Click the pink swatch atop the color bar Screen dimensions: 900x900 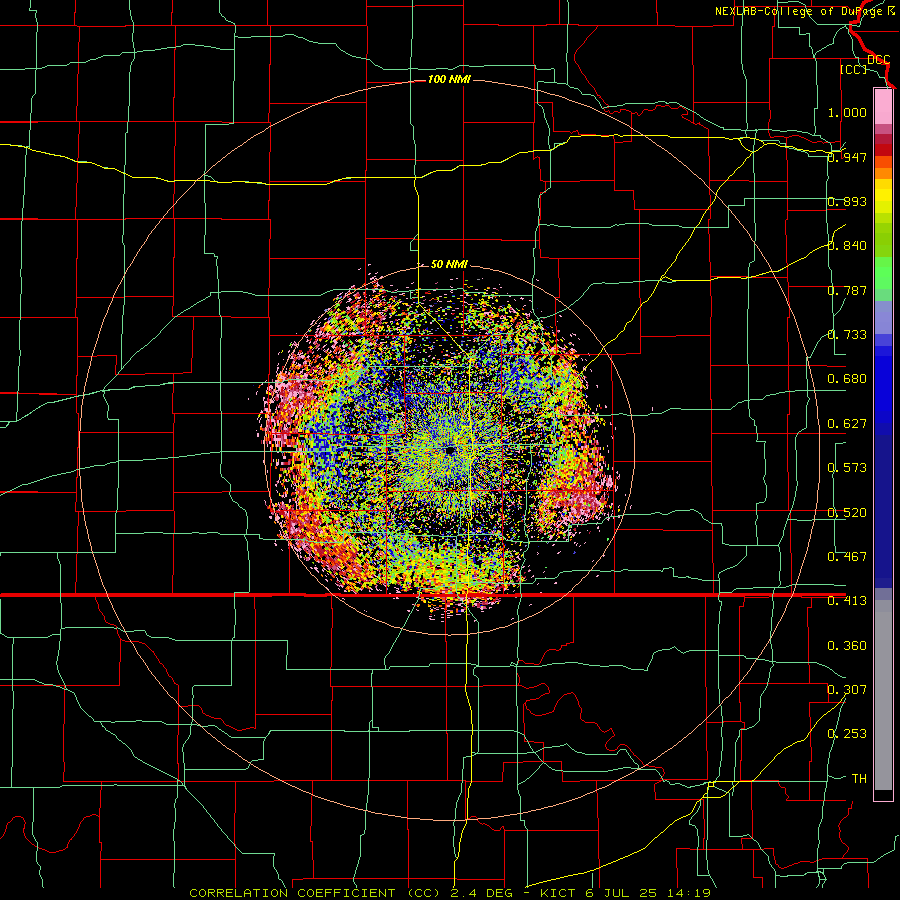[883, 106]
